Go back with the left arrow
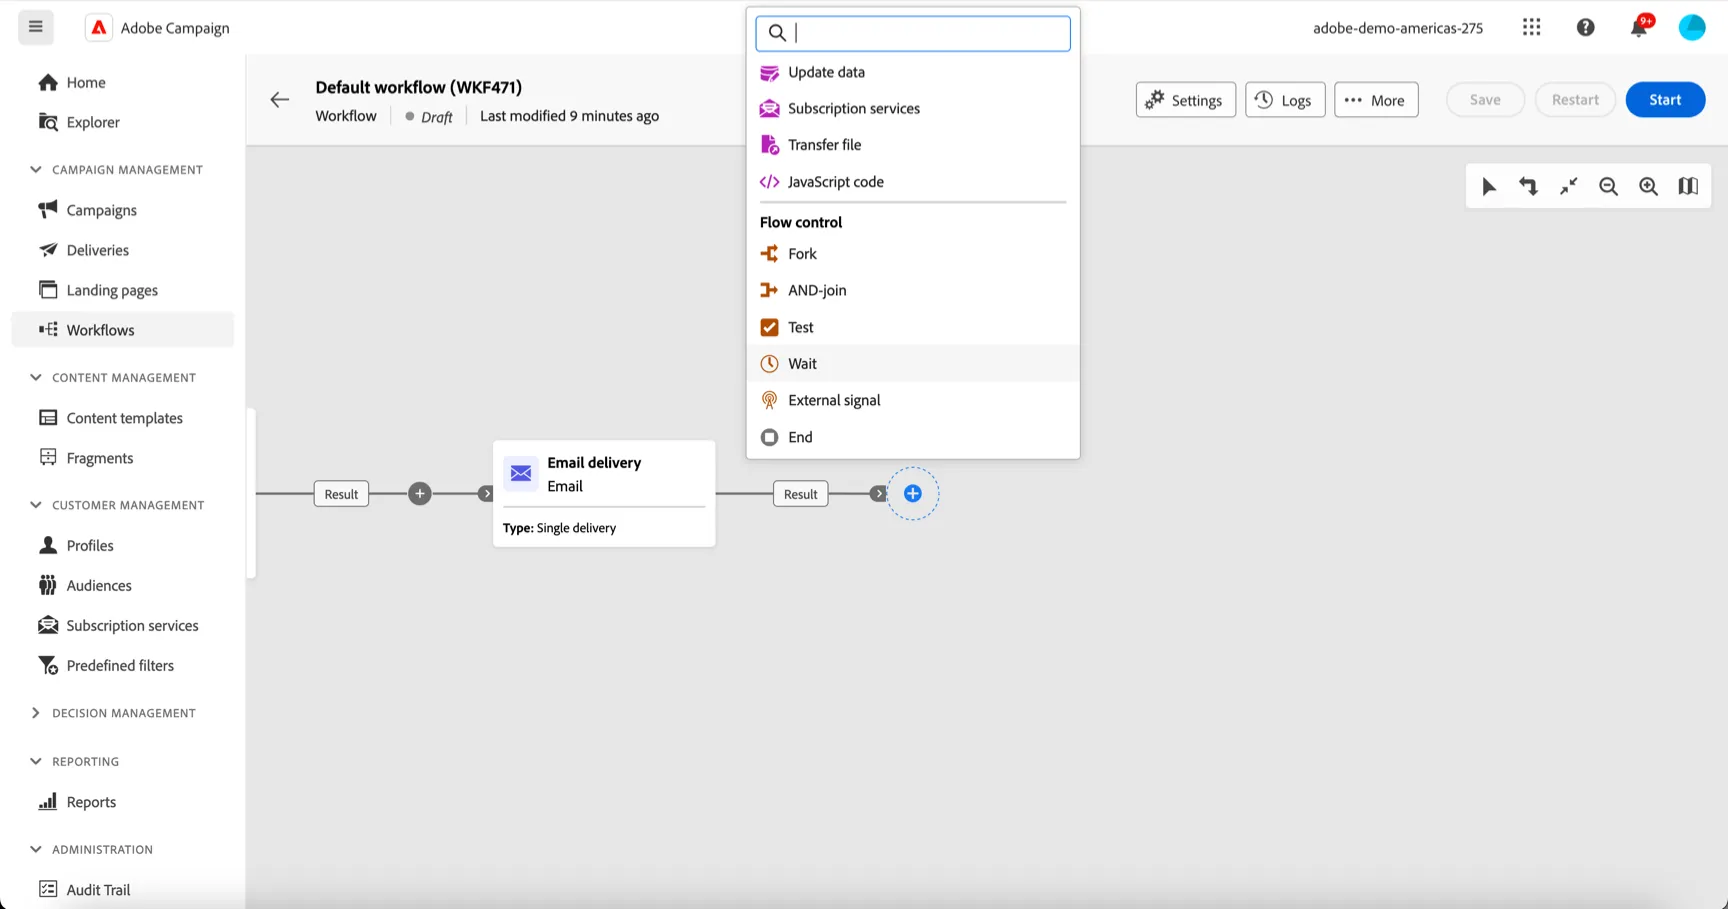The height and width of the screenshot is (909, 1728). (x=279, y=100)
